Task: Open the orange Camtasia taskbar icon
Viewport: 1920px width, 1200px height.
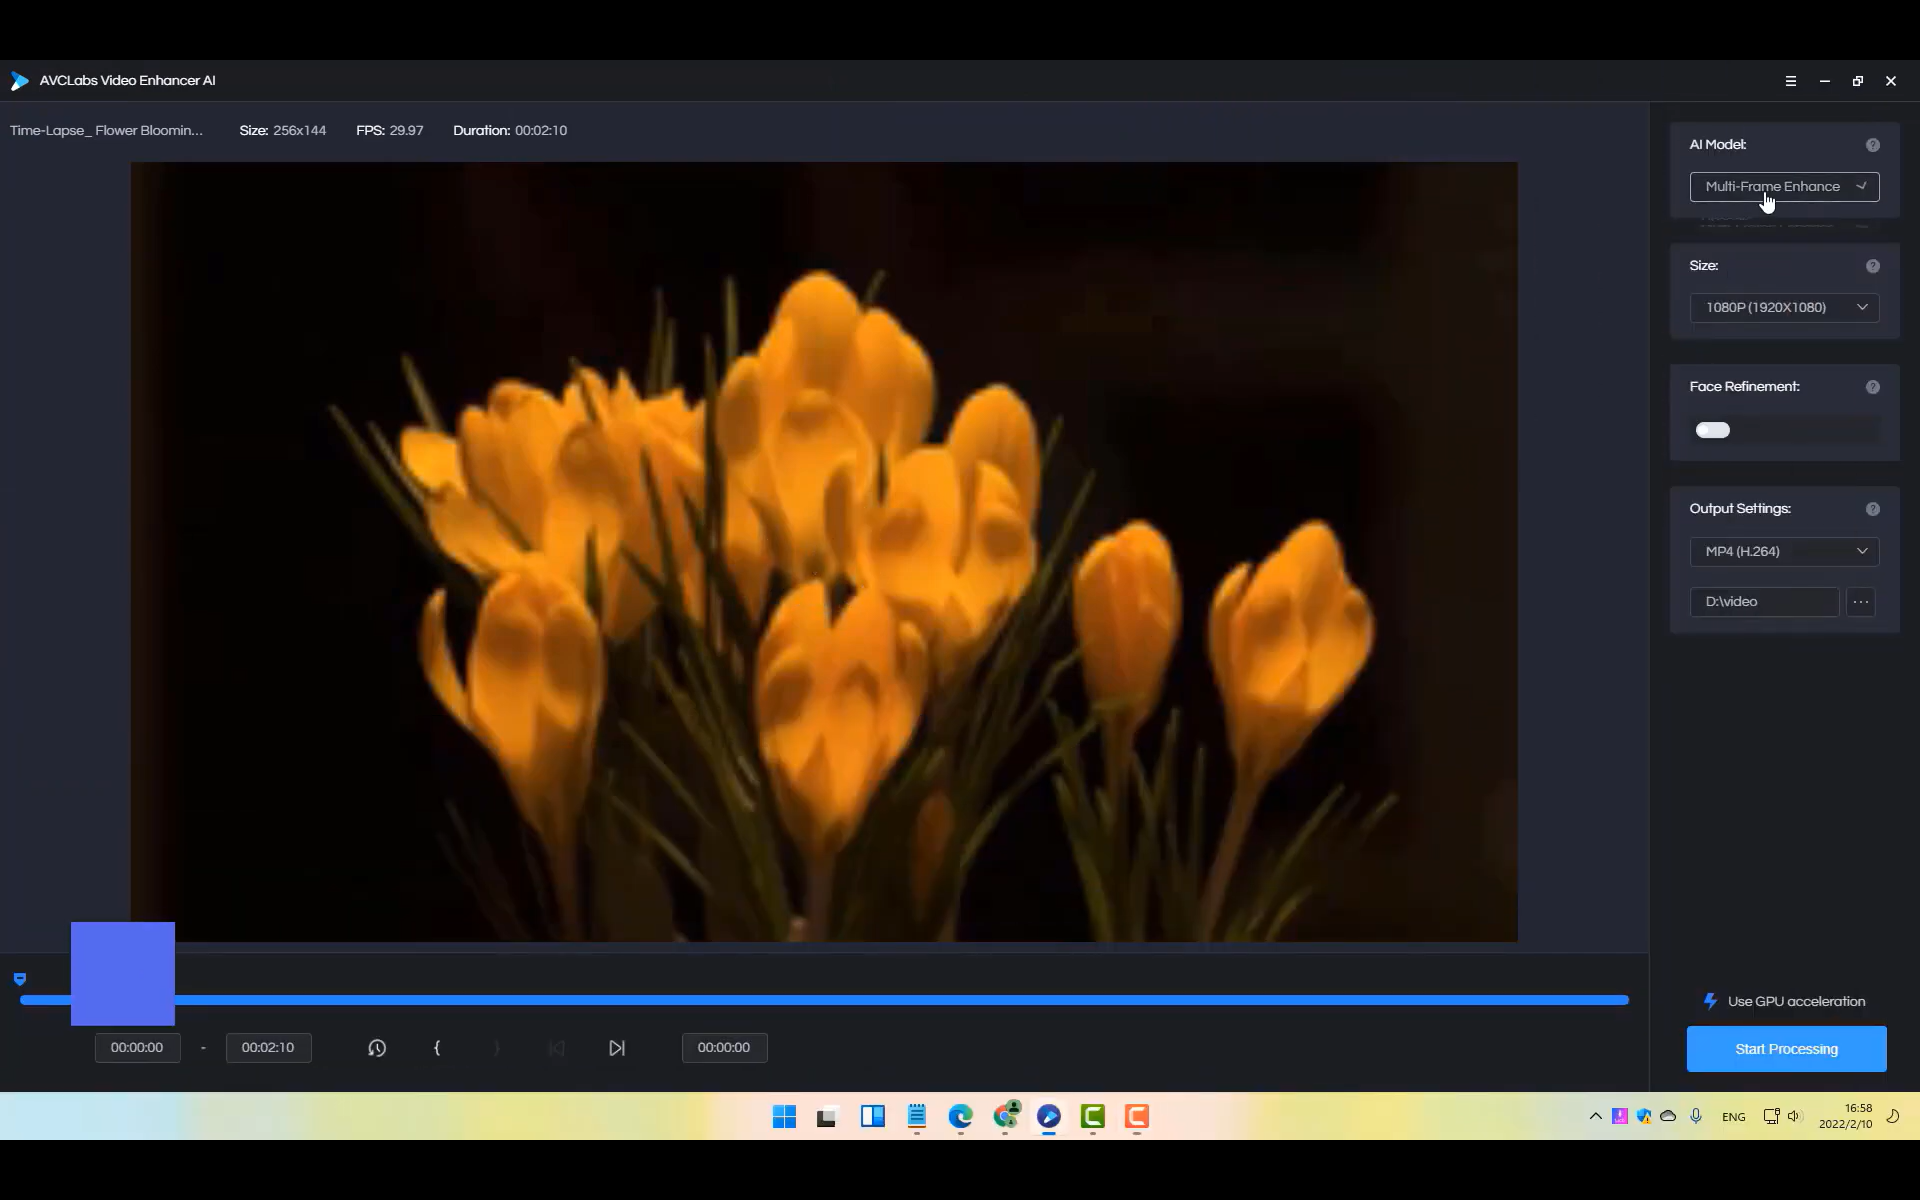Action: [1137, 1116]
